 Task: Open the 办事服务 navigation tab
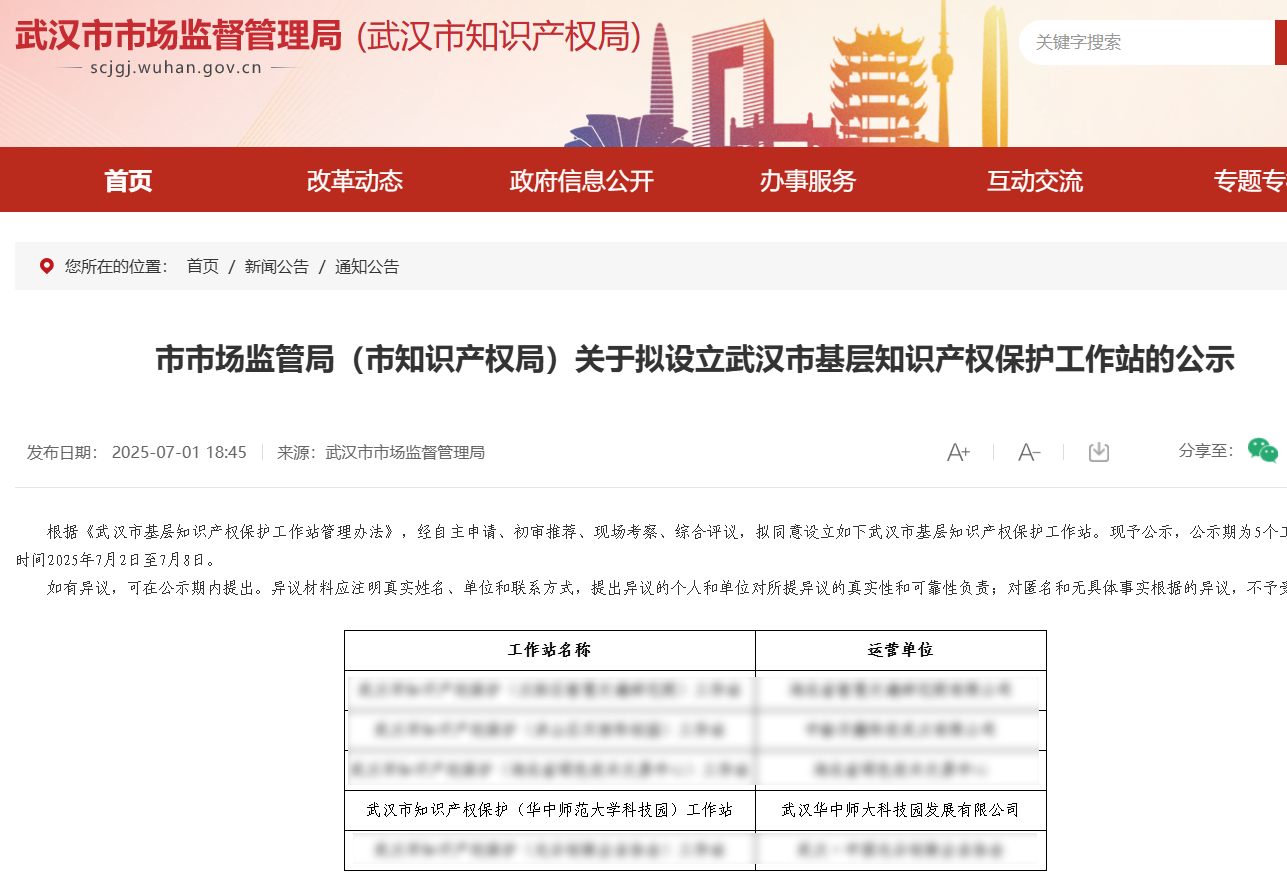(808, 181)
